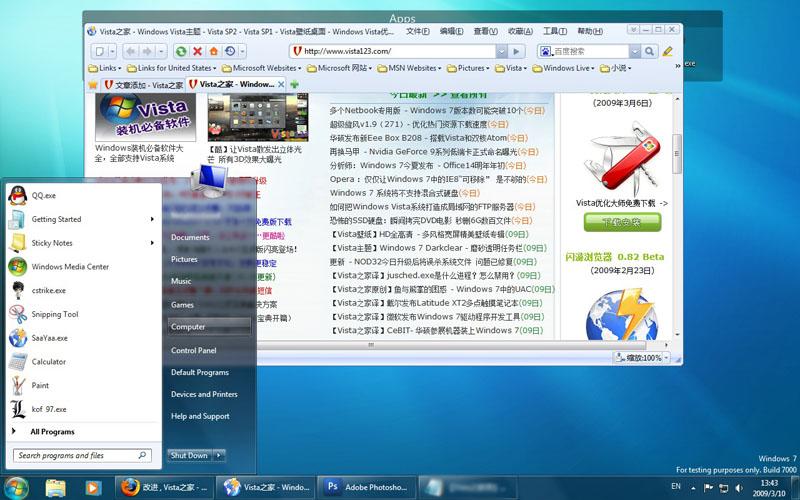Click the browser home icon
Screen dimensions: 800x500
click(x=213, y=51)
